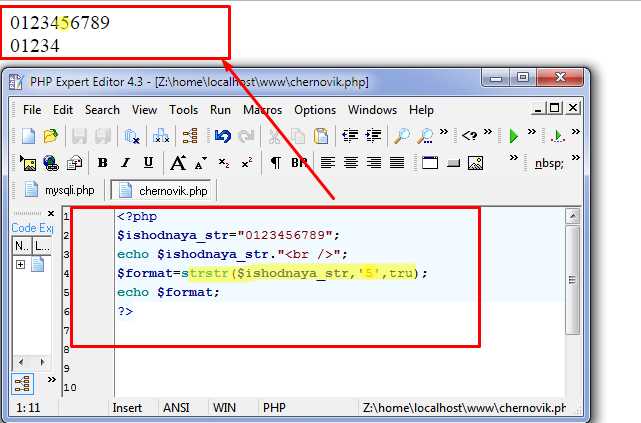Switch to the mysqli.php tab
641x423 pixels.
coord(60,190)
